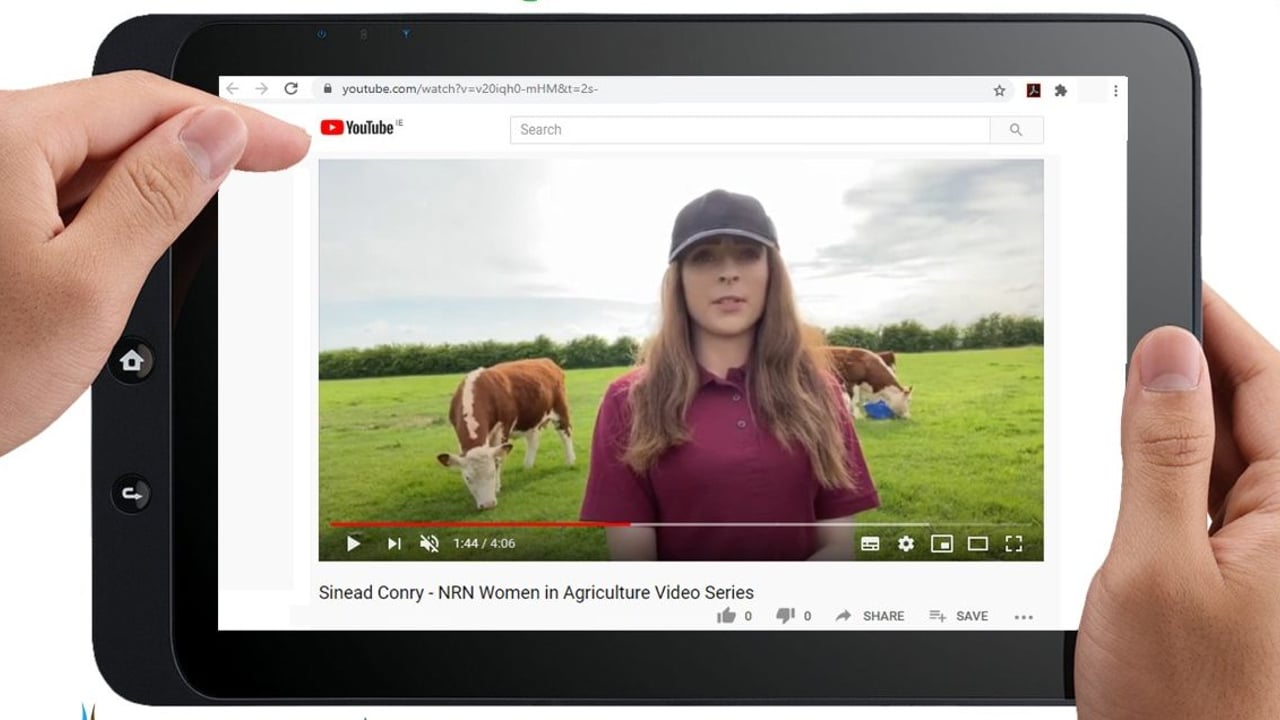Image resolution: width=1280 pixels, height=720 pixels.
Task: Bookmark page with the star icon
Action: (999, 90)
